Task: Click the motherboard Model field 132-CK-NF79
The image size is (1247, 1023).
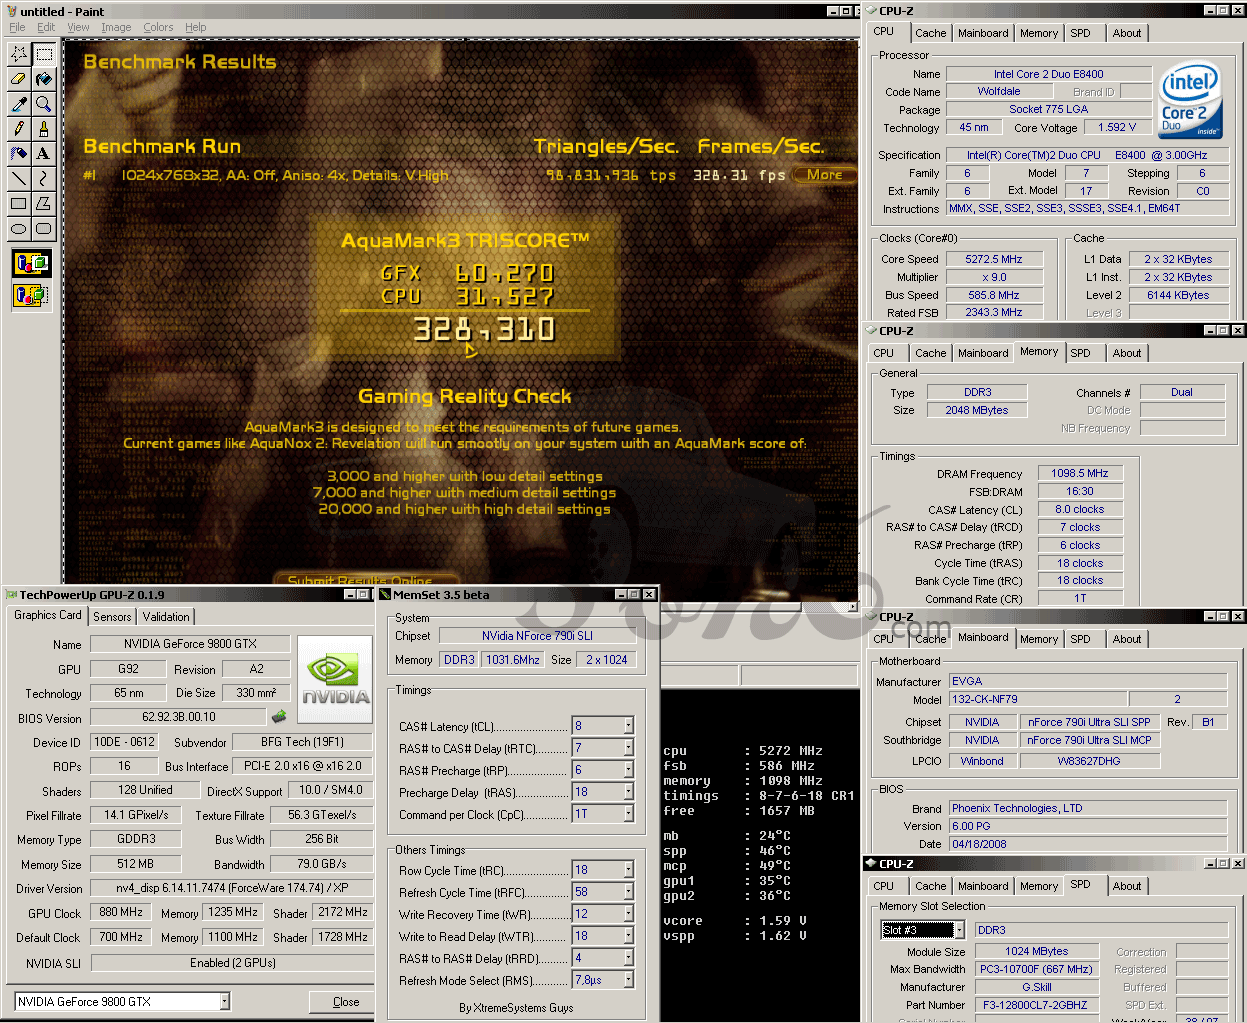Action: [x=1038, y=699]
